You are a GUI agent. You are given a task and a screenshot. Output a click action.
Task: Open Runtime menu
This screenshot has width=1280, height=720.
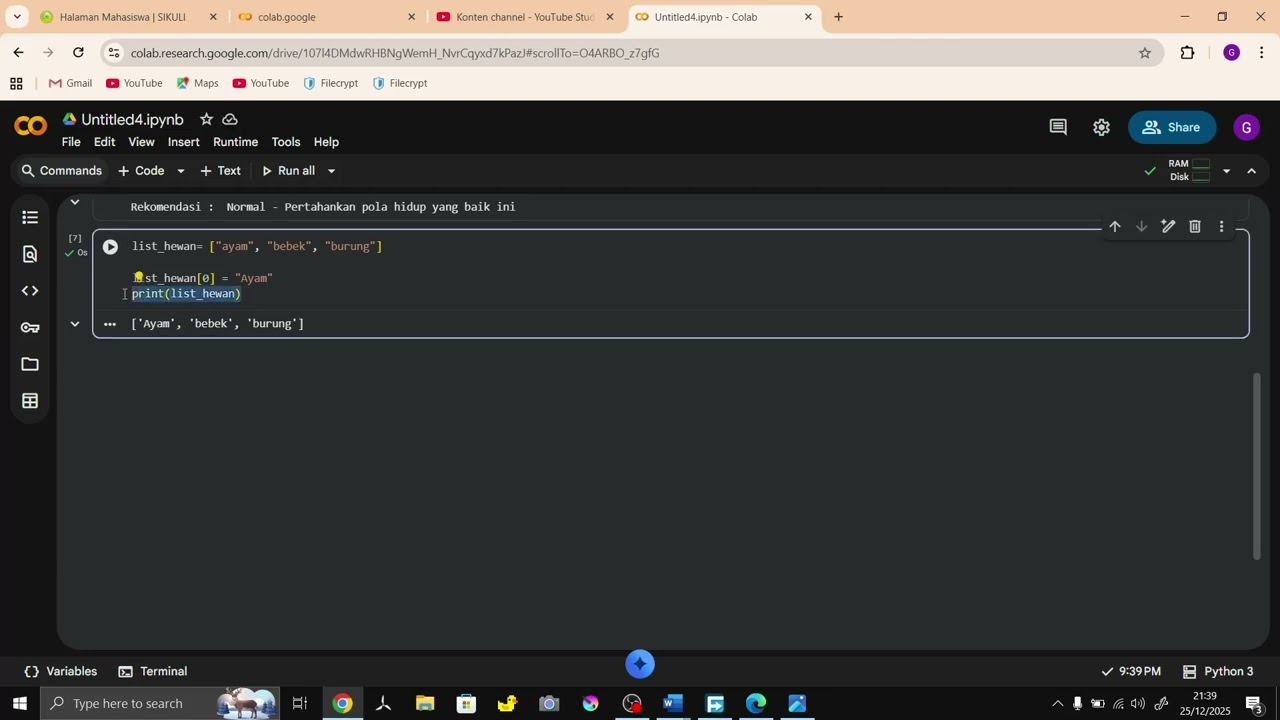click(235, 142)
